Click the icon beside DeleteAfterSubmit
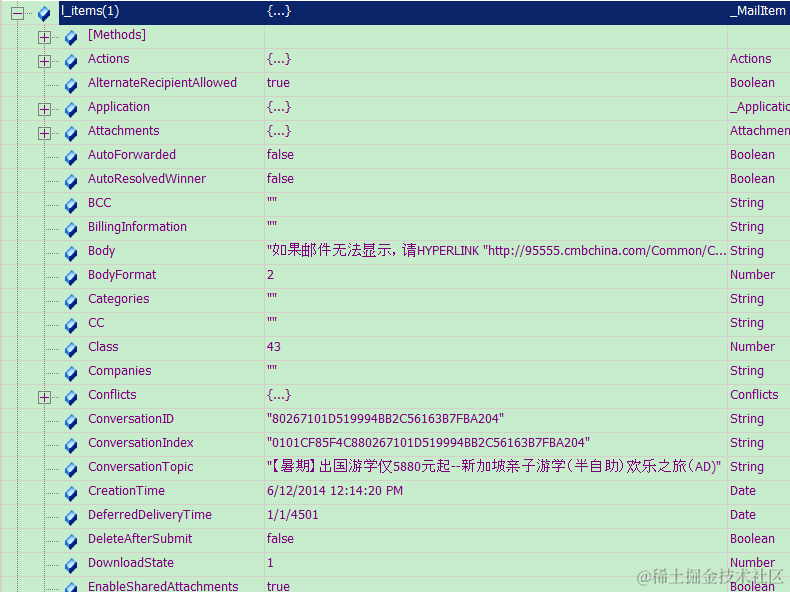 tap(71, 542)
